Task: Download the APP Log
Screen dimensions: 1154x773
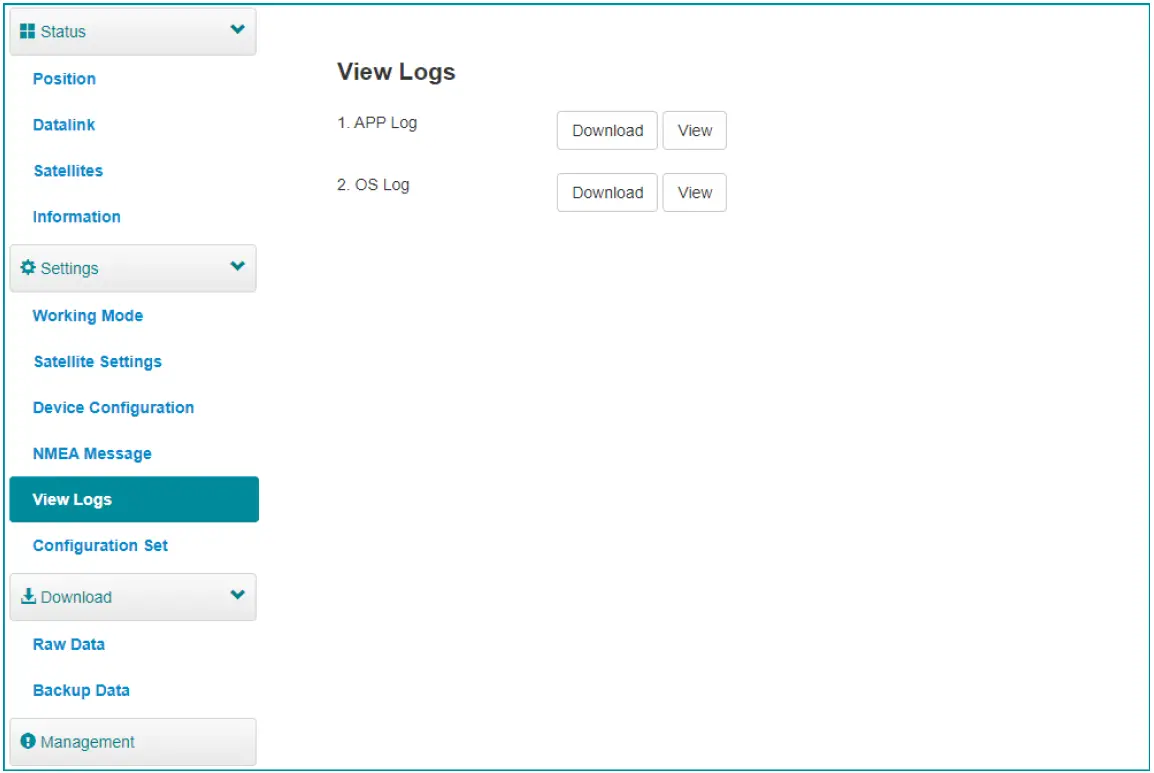Action: click(607, 130)
